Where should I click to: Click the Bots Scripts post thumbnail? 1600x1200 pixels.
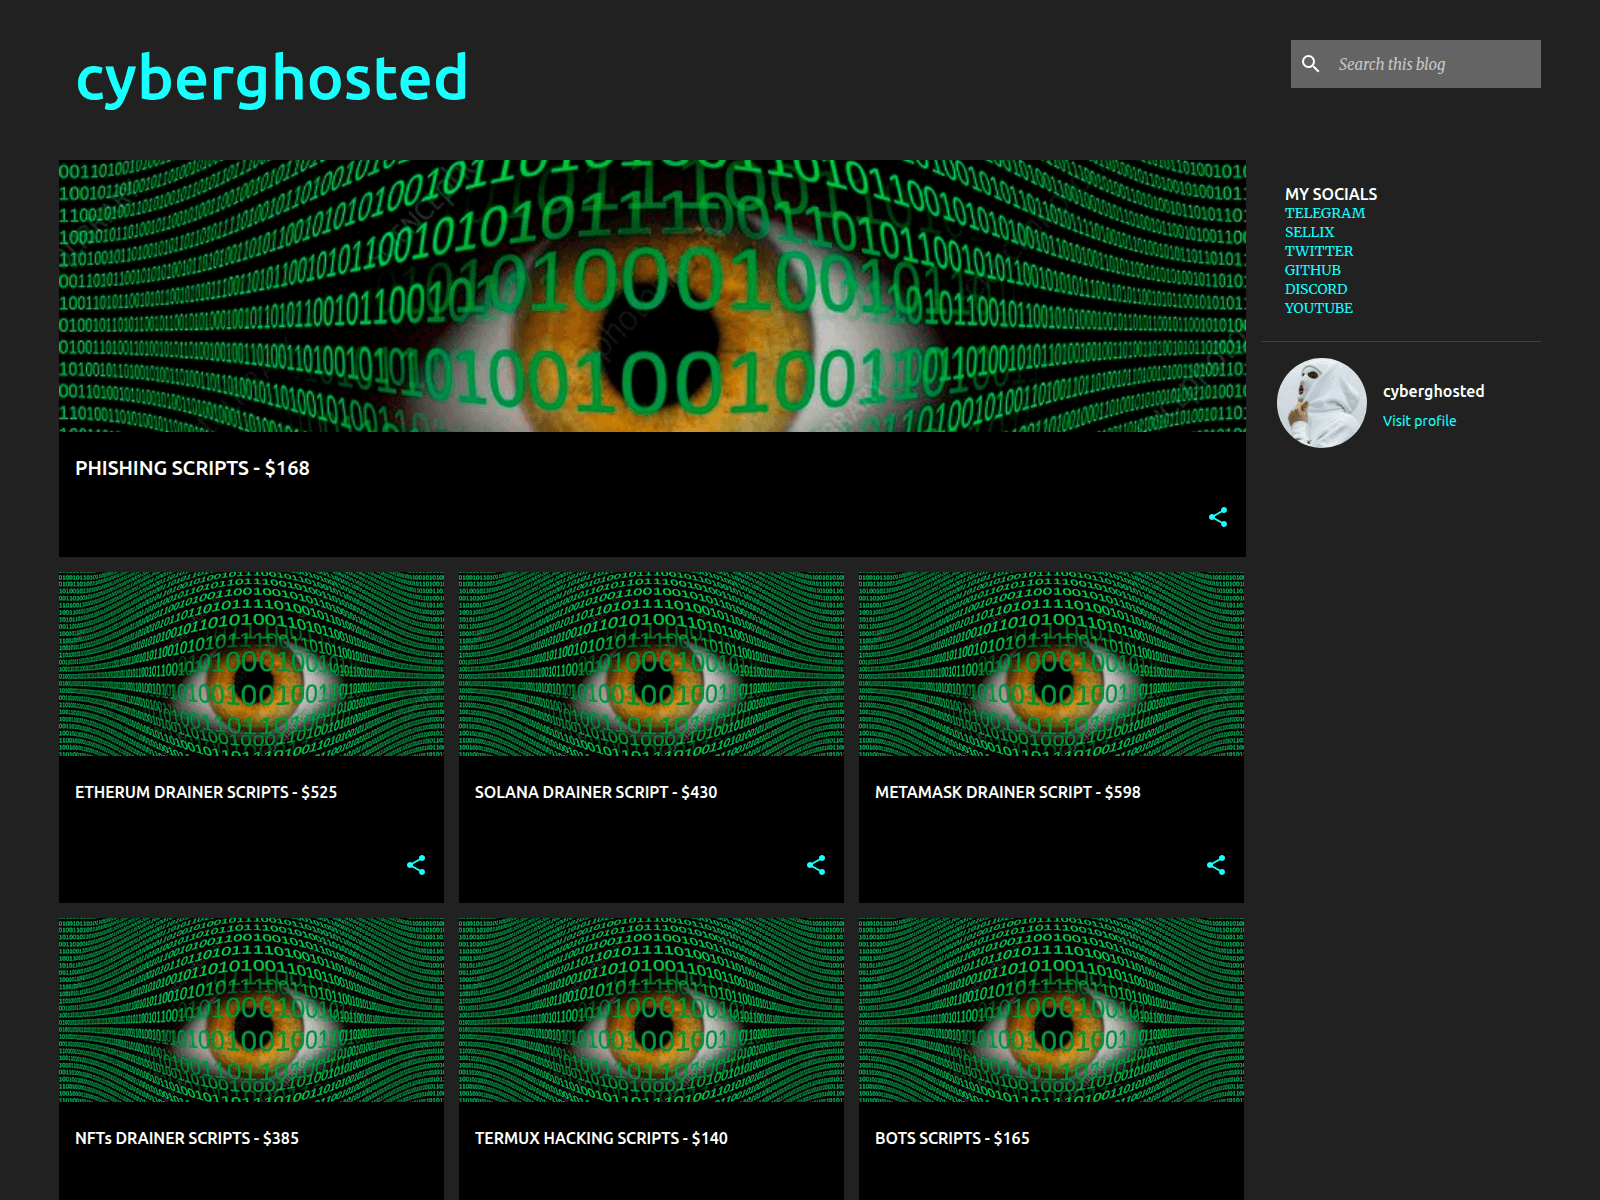[x=1051, y=1010]
